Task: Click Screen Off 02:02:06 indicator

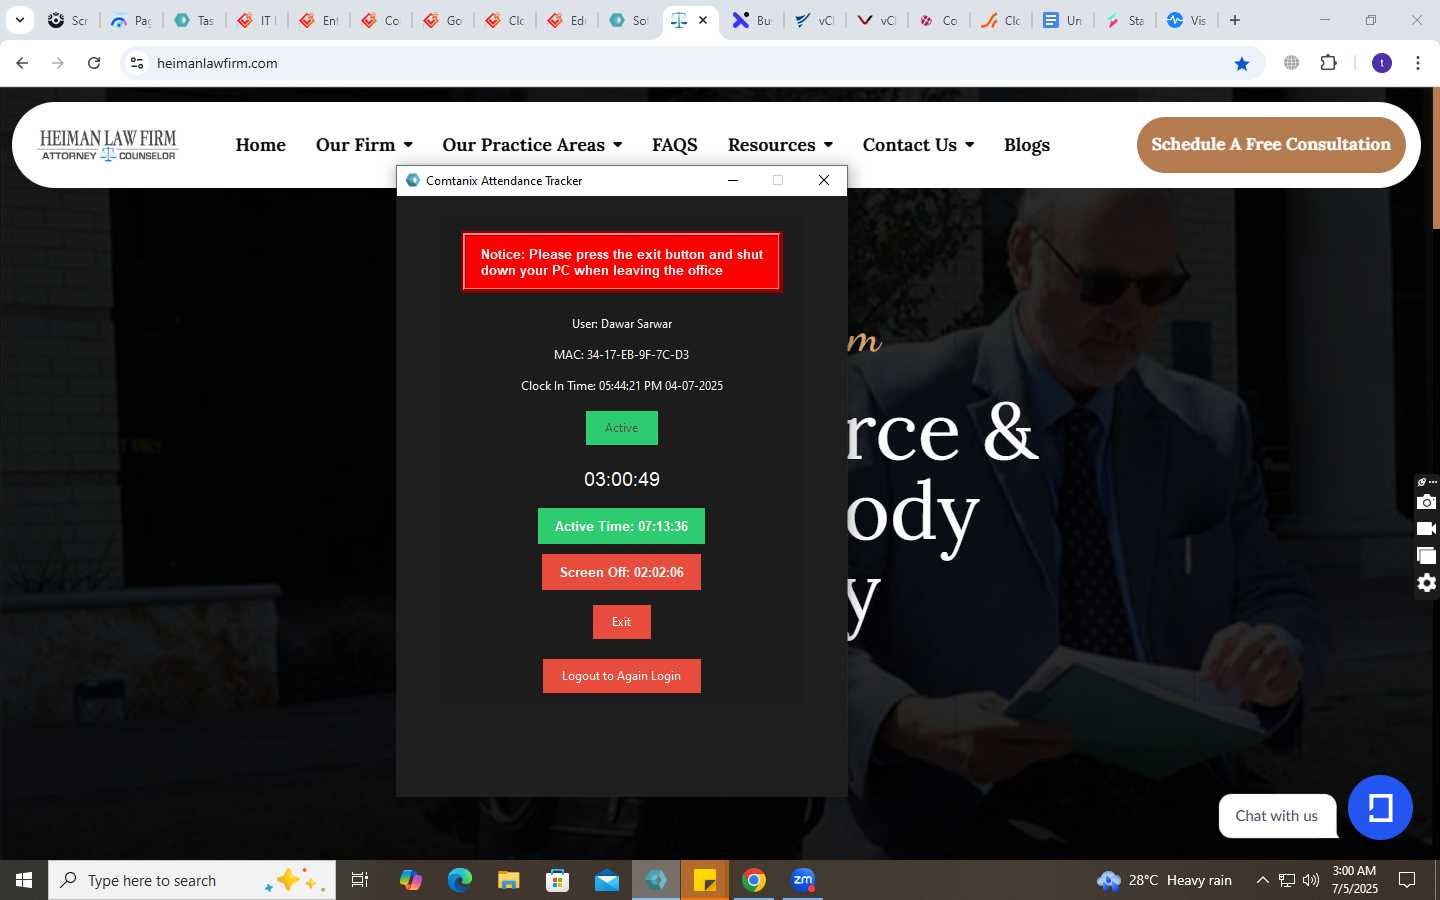Action: tap(621, 572)
